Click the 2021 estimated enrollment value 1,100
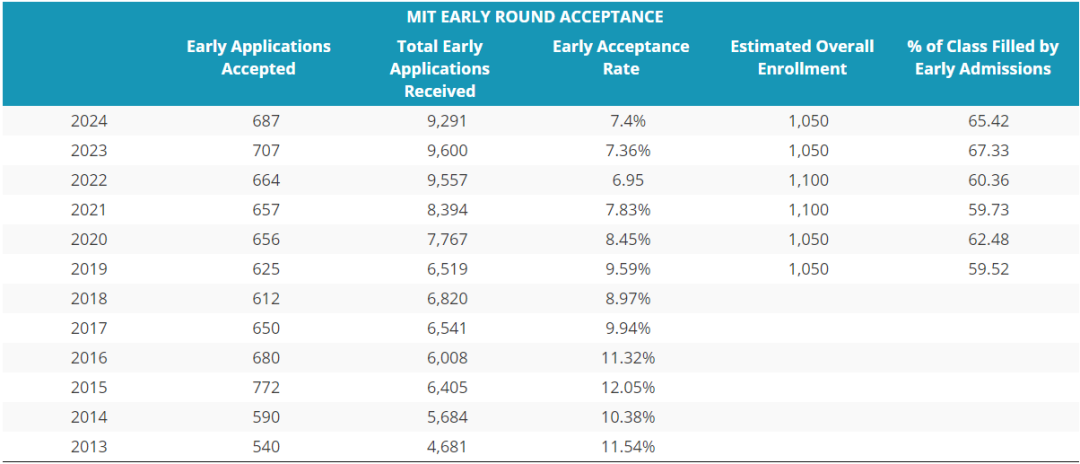The height and width of the screenshot is (464, 1080). tap(808, 210)
